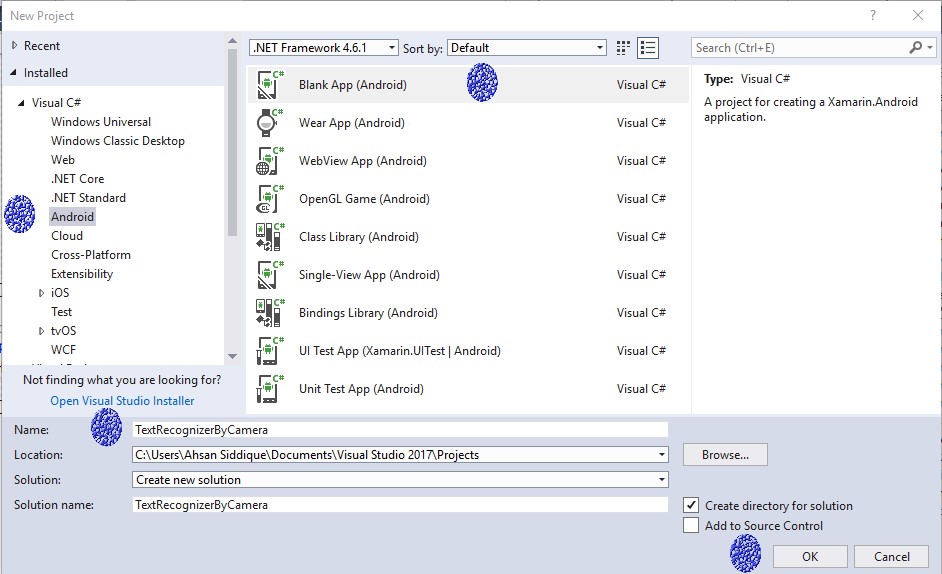Select Single-View App (Android) template name
This screenshot has width=942, height=574.
pos(369,275)
